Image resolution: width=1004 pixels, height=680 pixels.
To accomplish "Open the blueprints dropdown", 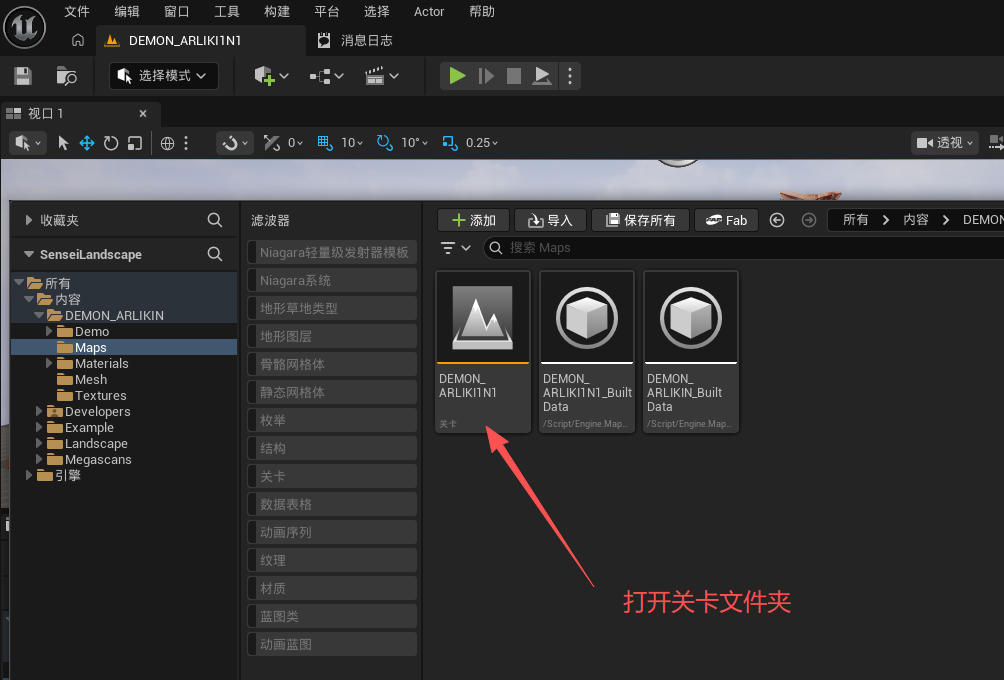I will pos(327,76).
